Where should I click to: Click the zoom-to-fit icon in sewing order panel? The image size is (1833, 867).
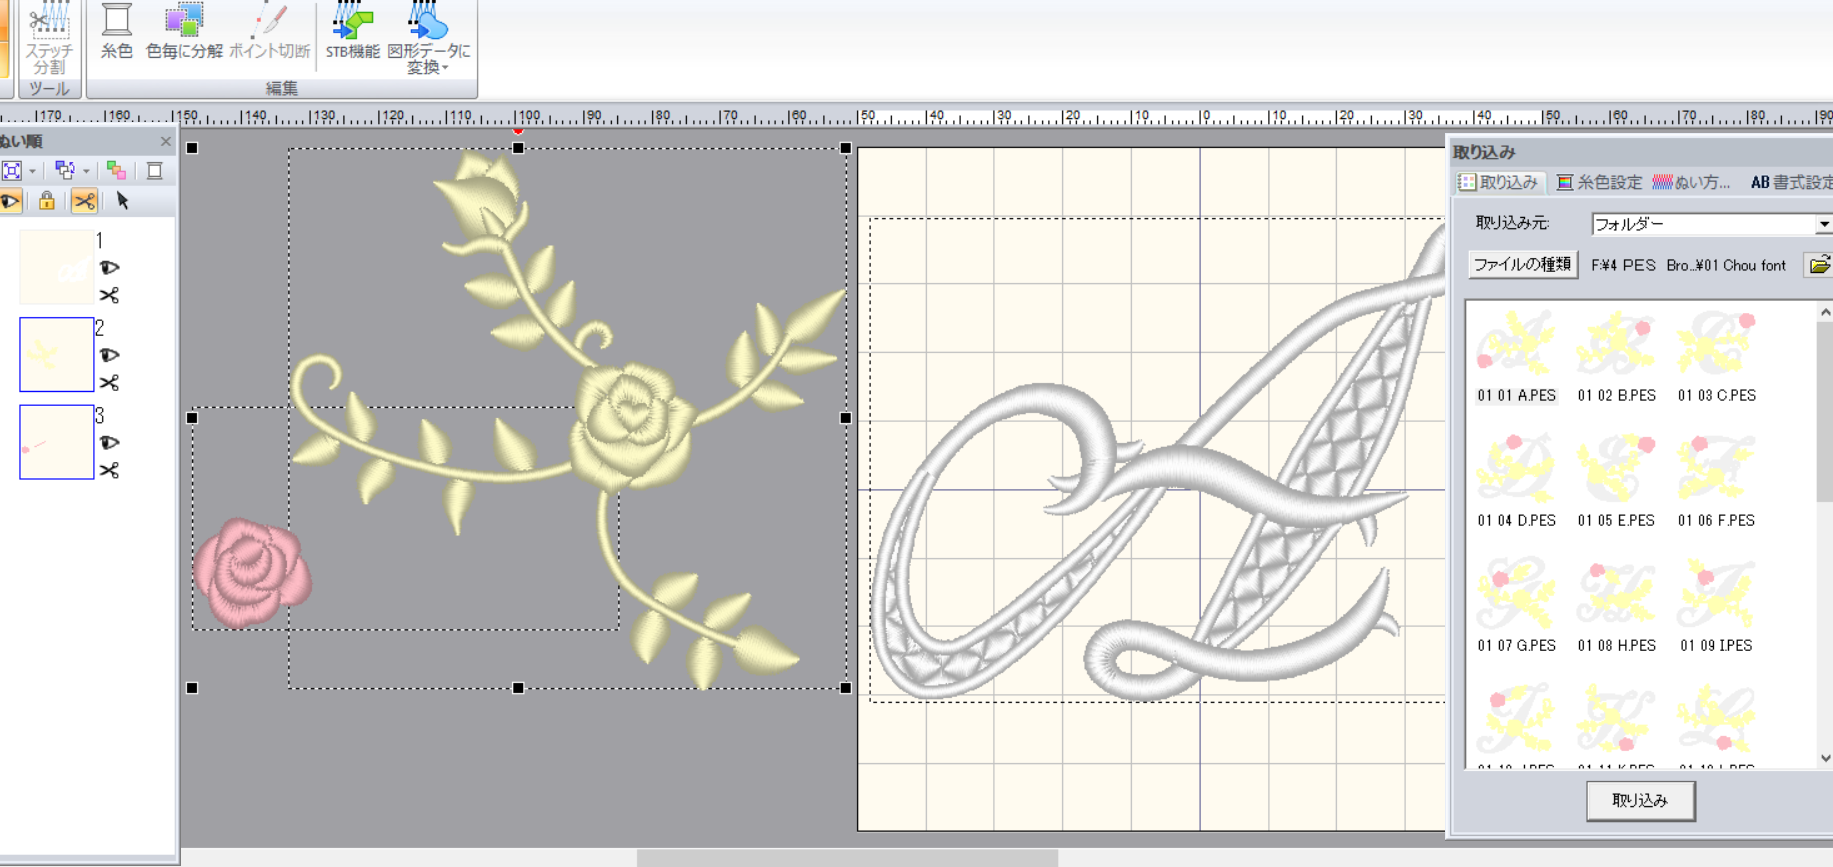(x=12, y=170)
